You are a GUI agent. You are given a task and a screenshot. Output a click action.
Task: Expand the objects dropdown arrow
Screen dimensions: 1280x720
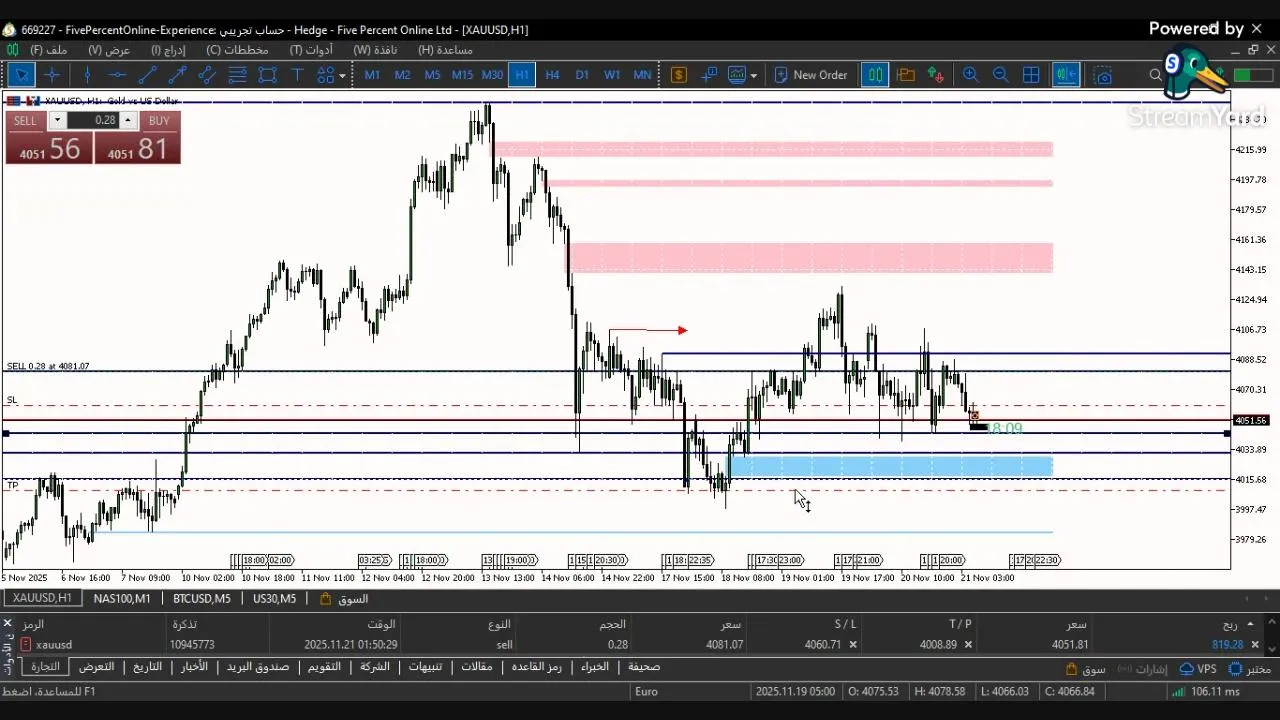[x=342, y=75]
